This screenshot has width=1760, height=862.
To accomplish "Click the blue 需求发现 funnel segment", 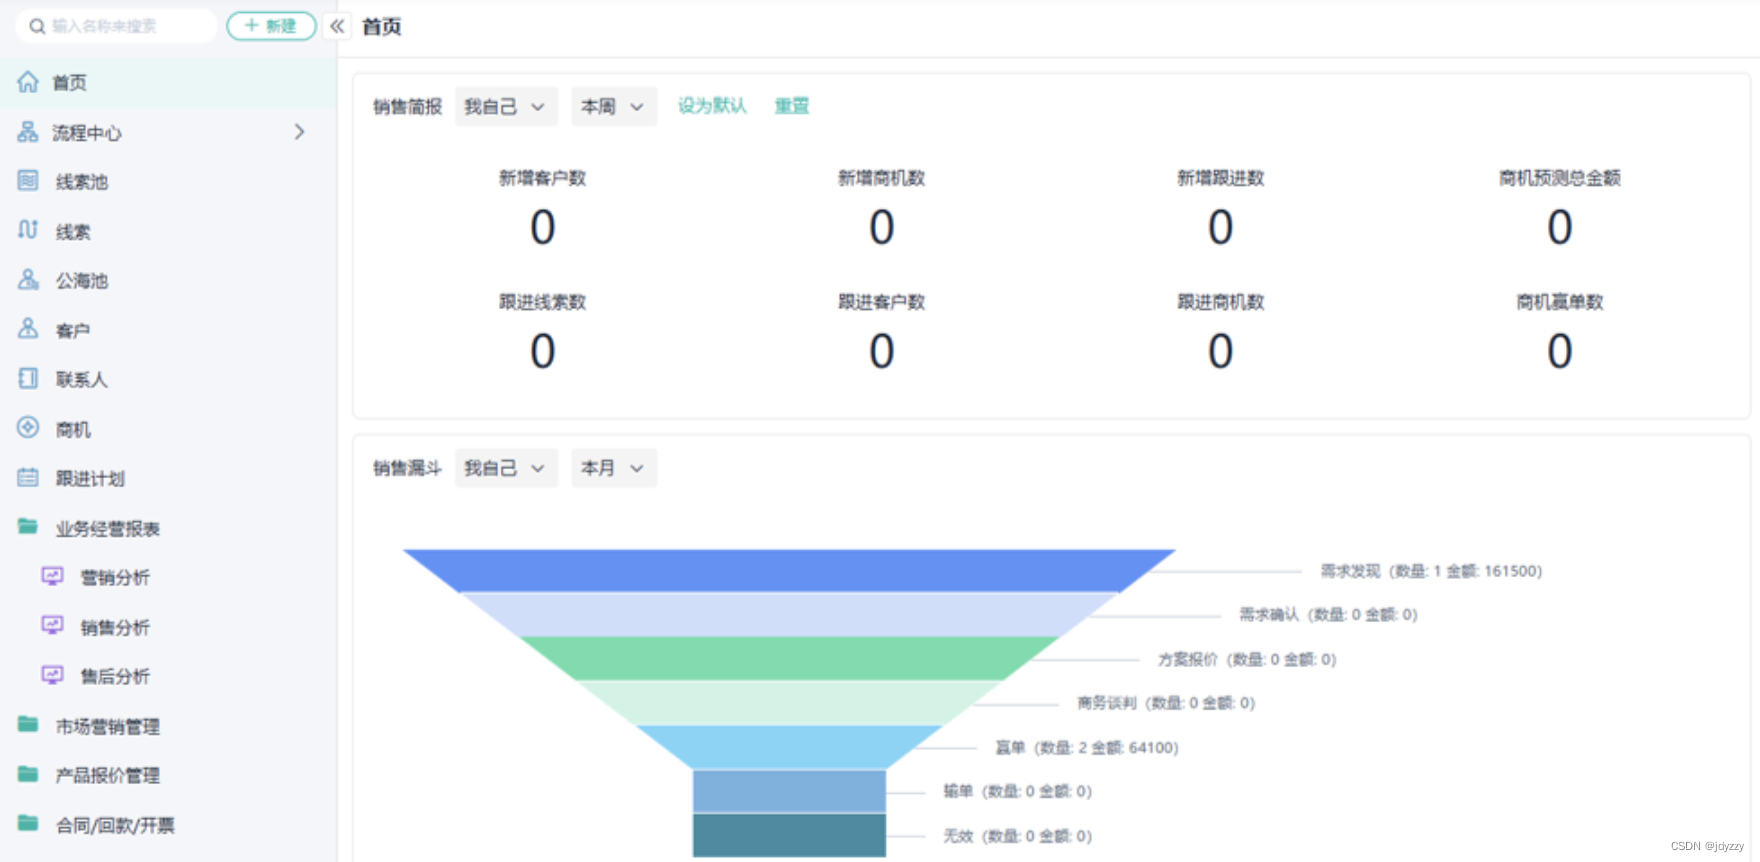I will pyautogui.click(x=789, y=570).
